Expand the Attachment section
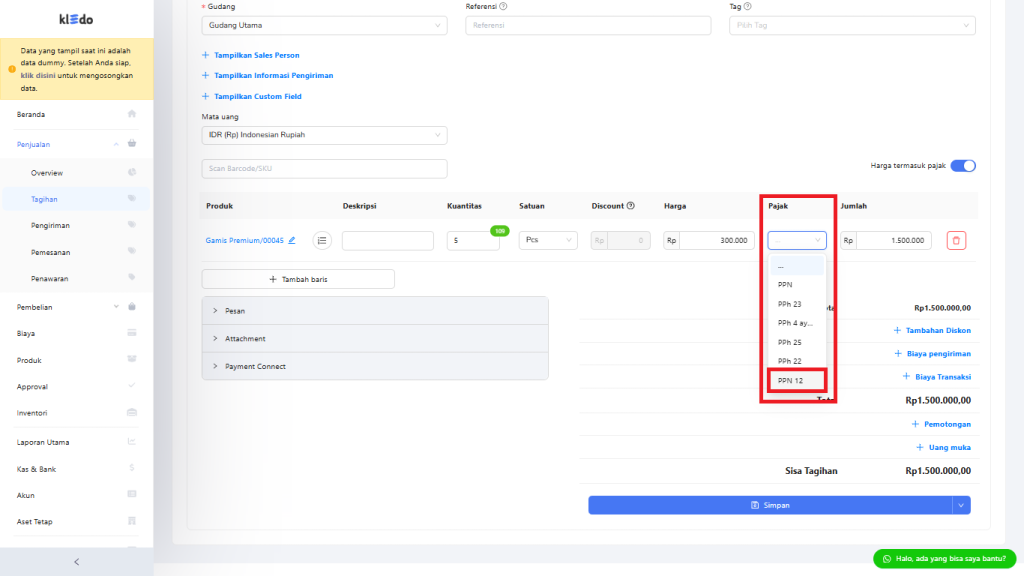 tap(375, 339)
